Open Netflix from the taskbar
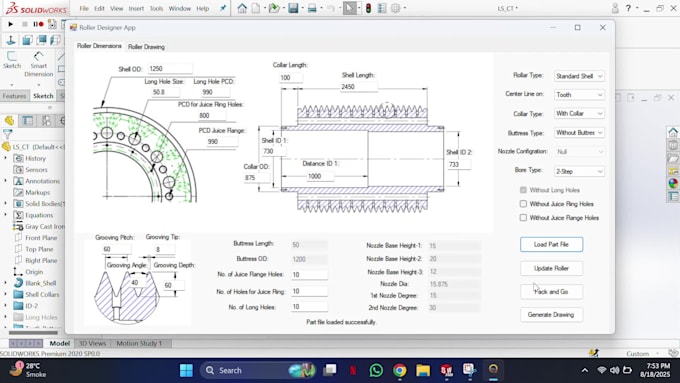The image size is (680, 383). (353, 370)
